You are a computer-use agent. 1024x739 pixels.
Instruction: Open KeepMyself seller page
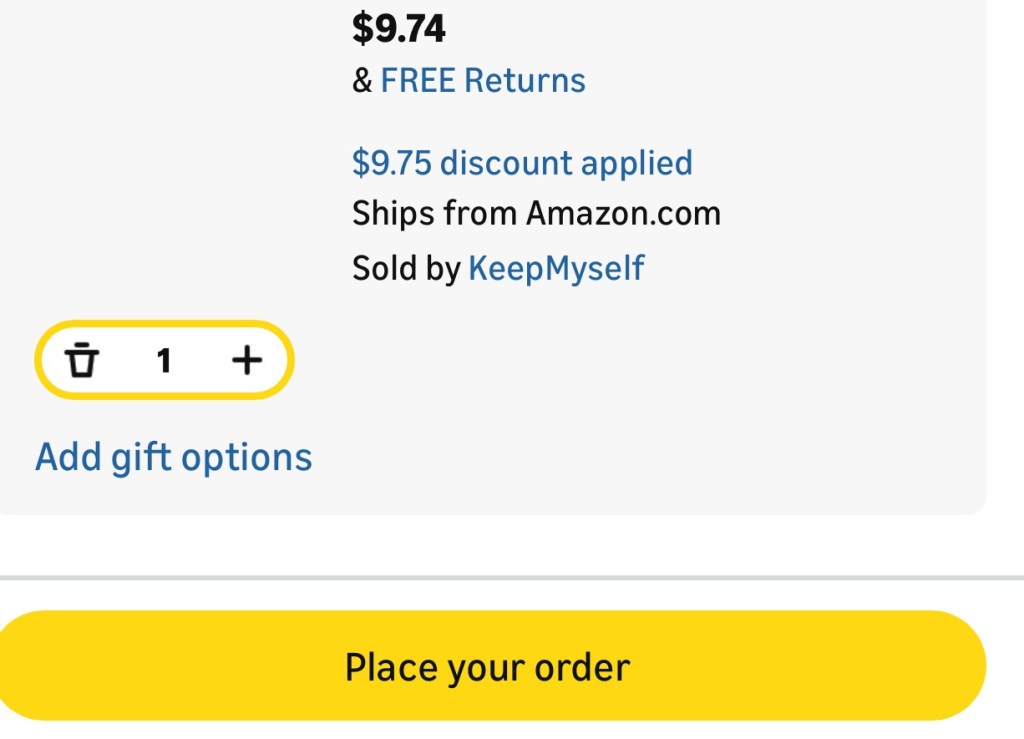pyautogui.click(x=556, y=268)
